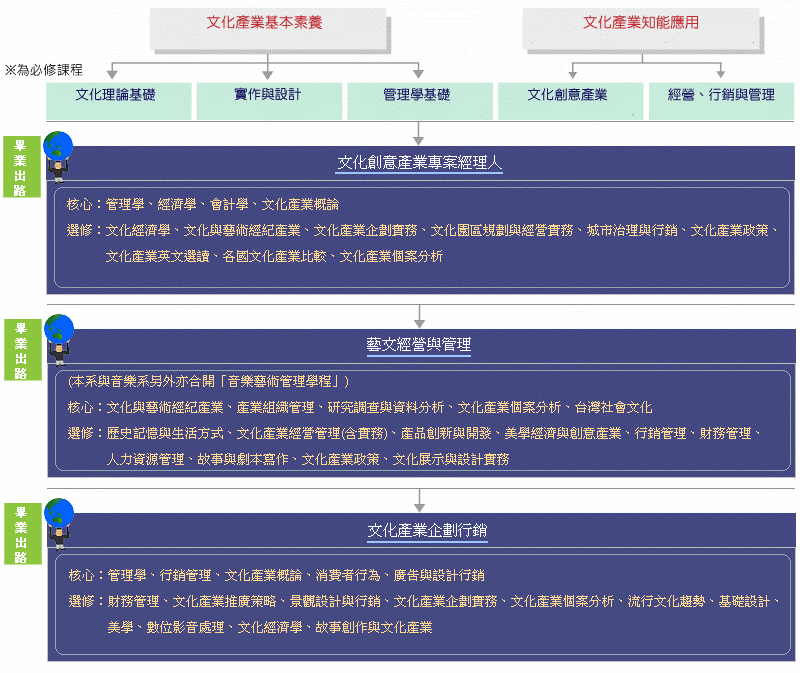800x673 pixels.
Task: Click 景觀設計與行銷 elective text
Action: 335,602
